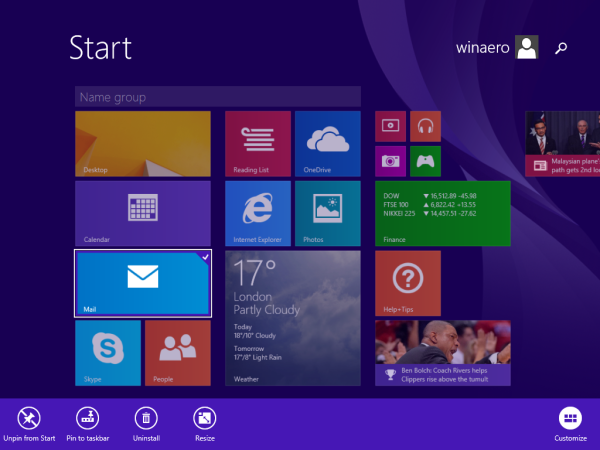This screenshot has width=600, height=450.
Task: Open the OneDrive tile
Action: pyautogui.click(x=328, y=144)
